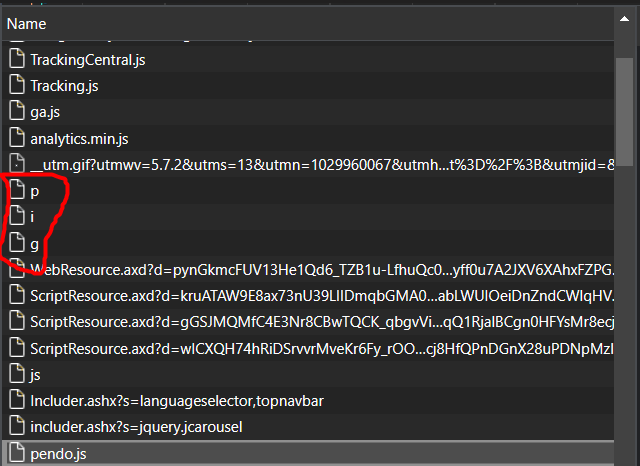
Task: Click the file icon for ga.js
Action: (15, 111)
